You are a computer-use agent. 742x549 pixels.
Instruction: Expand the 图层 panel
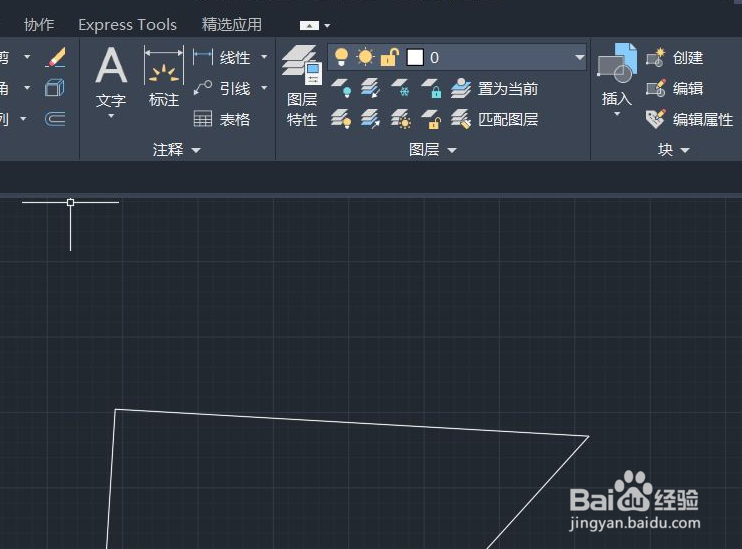click(x=433, y=150)
